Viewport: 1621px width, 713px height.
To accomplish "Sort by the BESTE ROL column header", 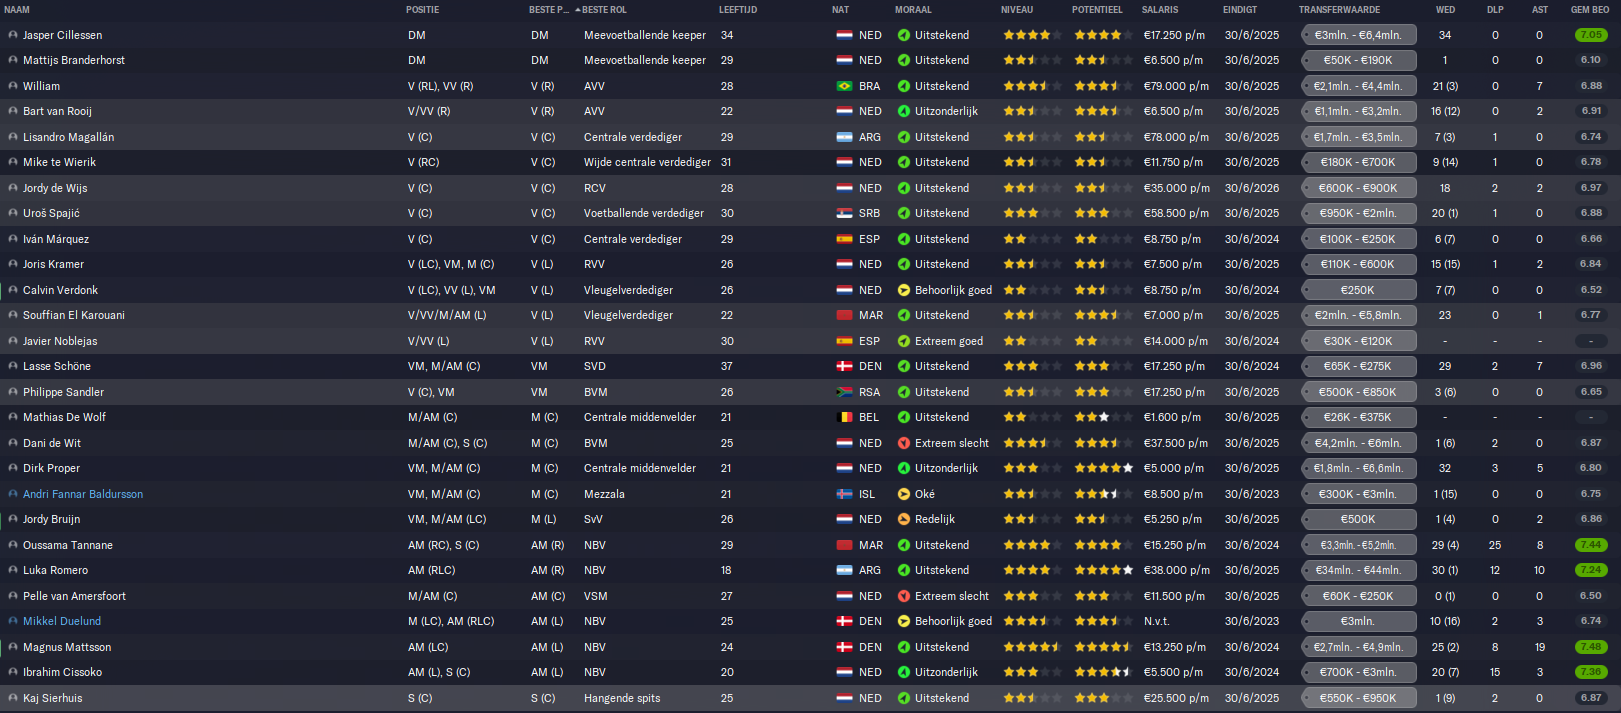I will point(604,10).
